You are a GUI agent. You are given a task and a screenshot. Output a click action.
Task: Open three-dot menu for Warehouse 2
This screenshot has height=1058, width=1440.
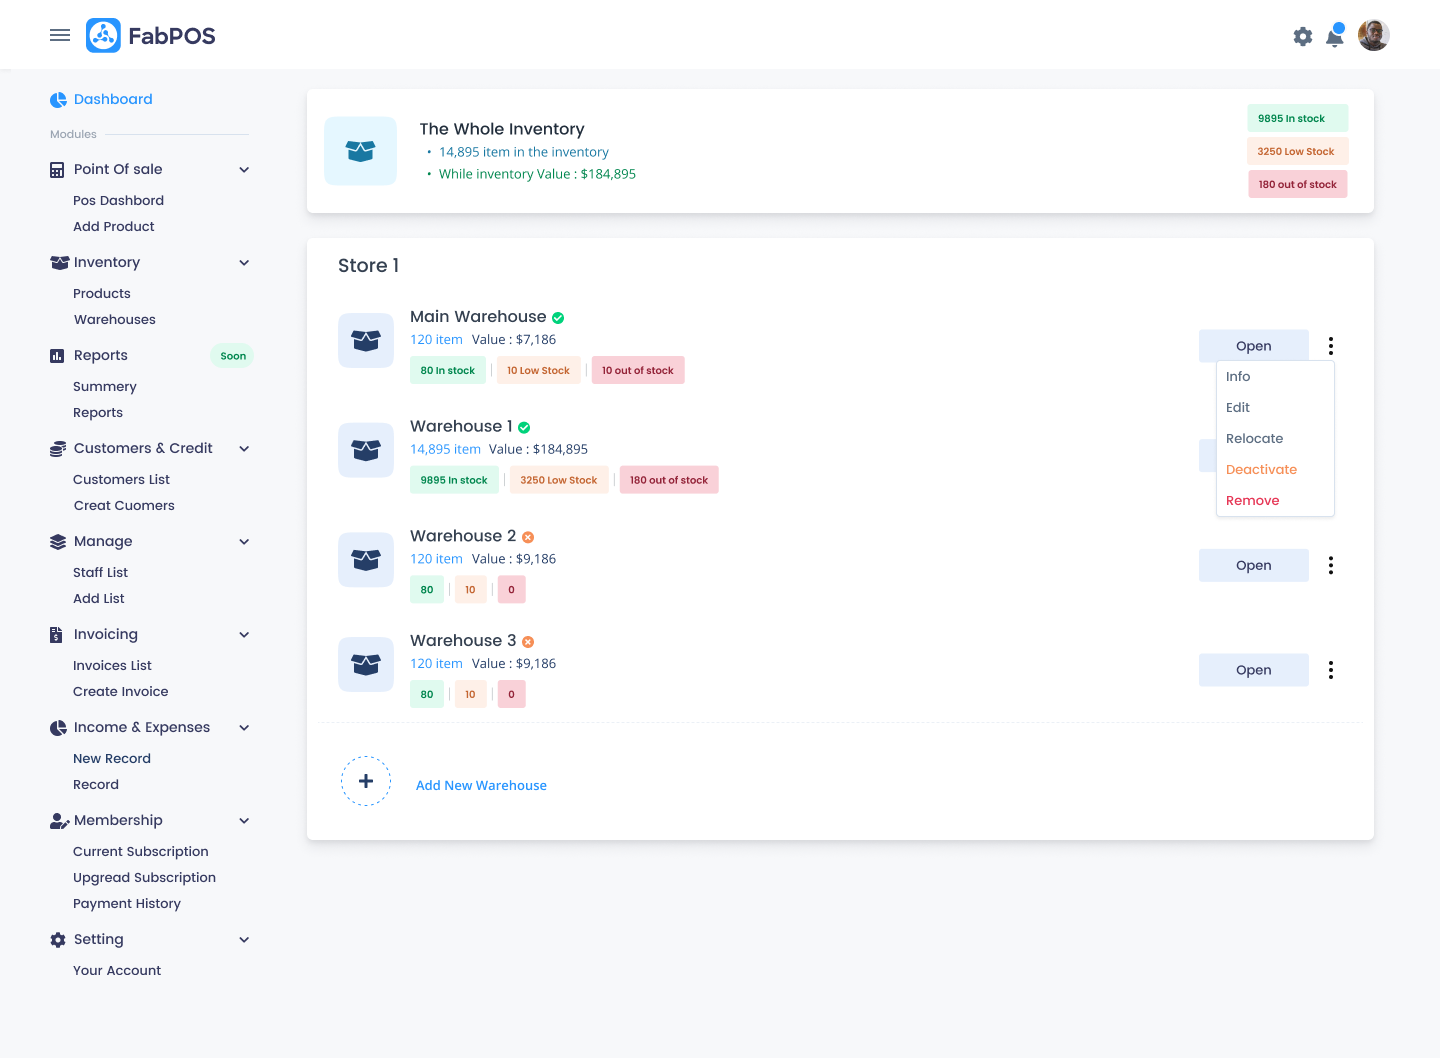click(x=1331, y=565)
